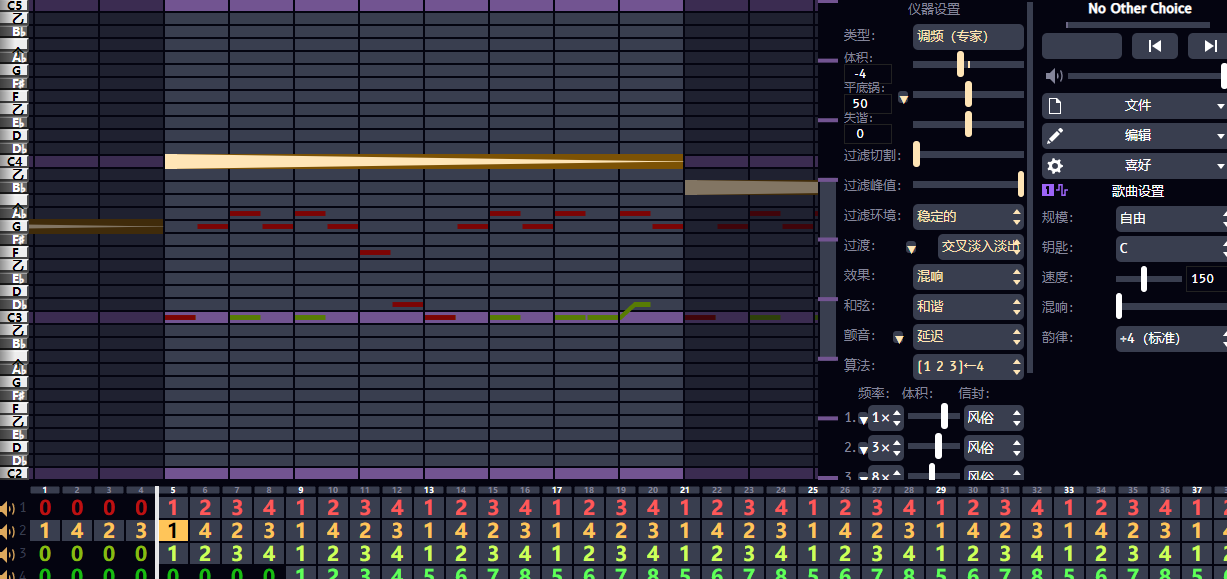Click the bar 9 number in the track header

[301, 490]
